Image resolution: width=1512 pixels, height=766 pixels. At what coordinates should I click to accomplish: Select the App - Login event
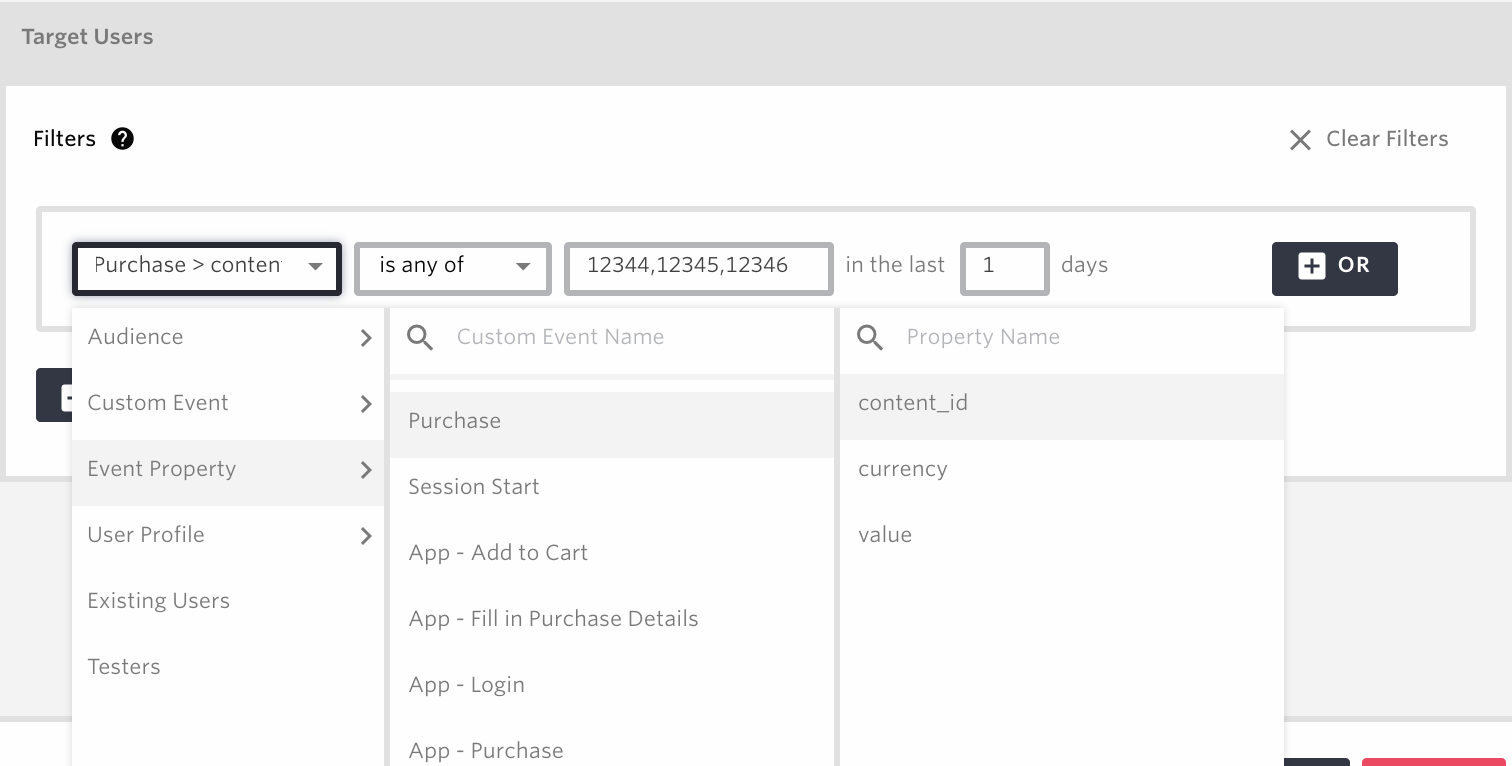click(612, 685)
